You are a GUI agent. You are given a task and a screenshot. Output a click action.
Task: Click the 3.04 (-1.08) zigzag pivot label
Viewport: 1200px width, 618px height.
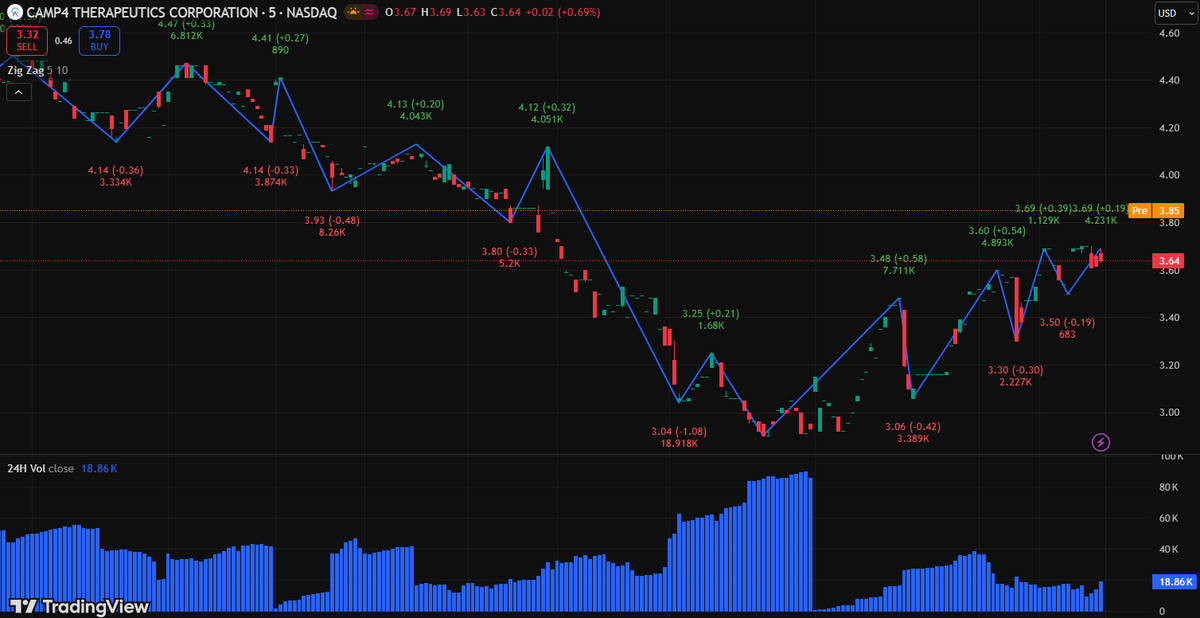point(679,431)
